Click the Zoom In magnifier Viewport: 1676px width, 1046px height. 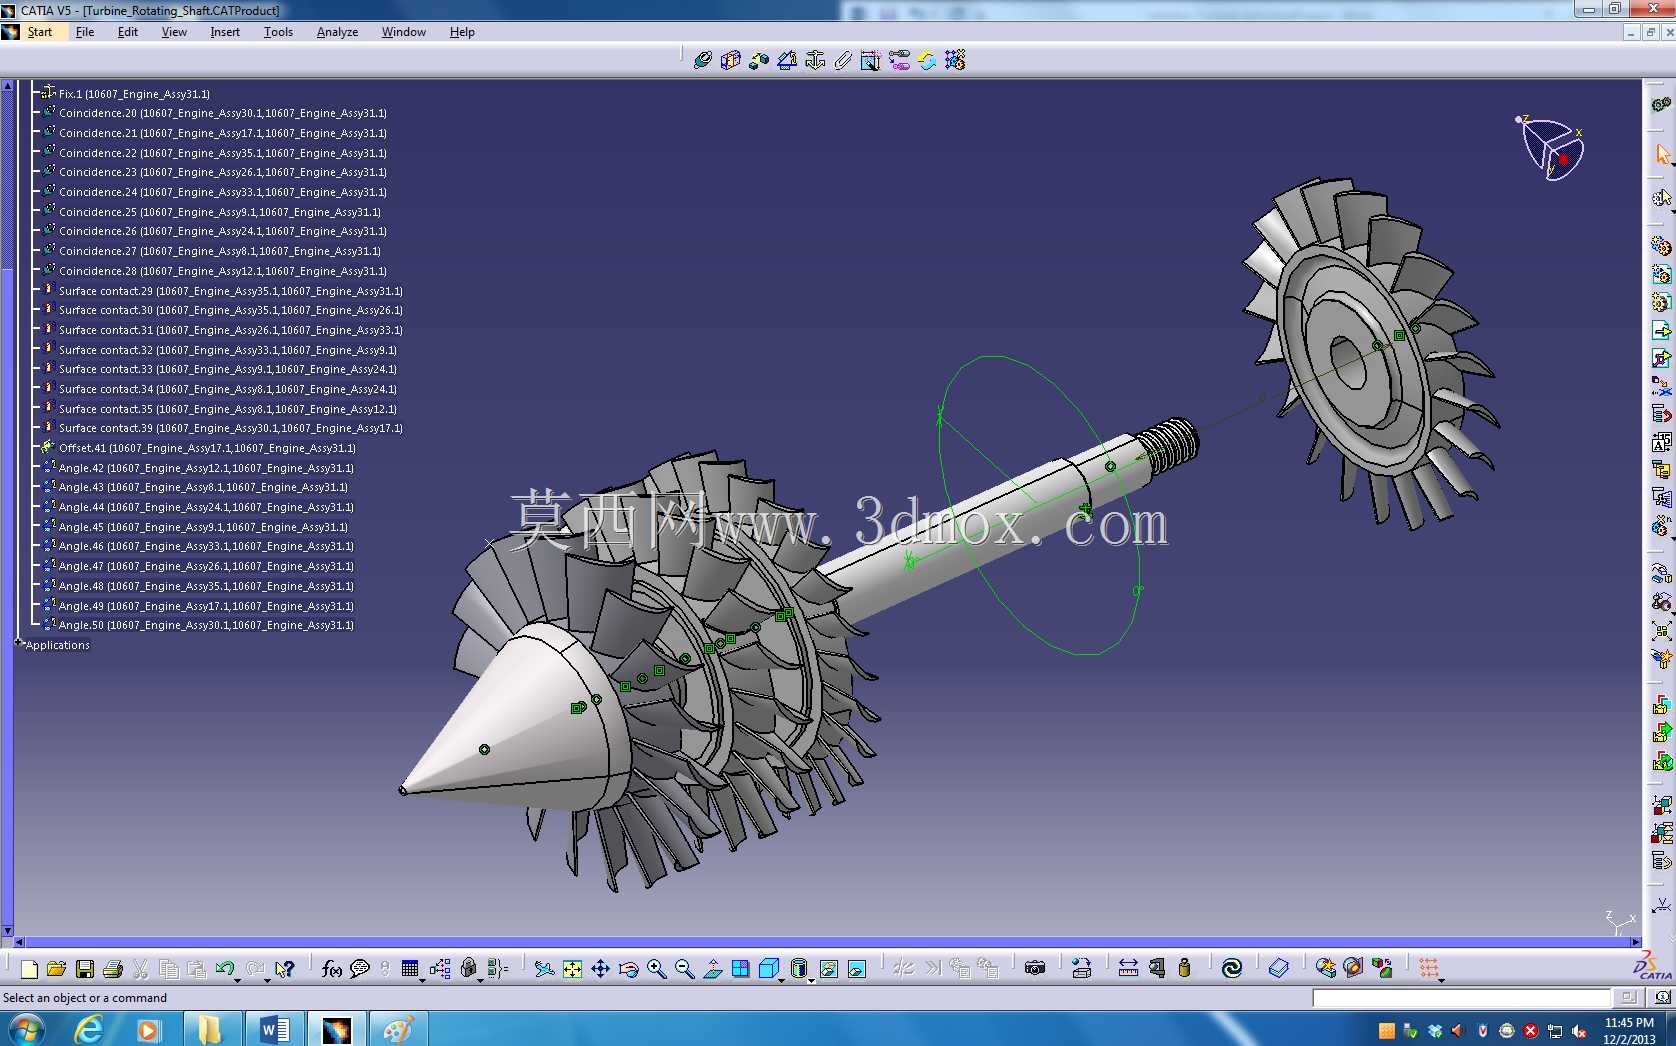point(656,968)
